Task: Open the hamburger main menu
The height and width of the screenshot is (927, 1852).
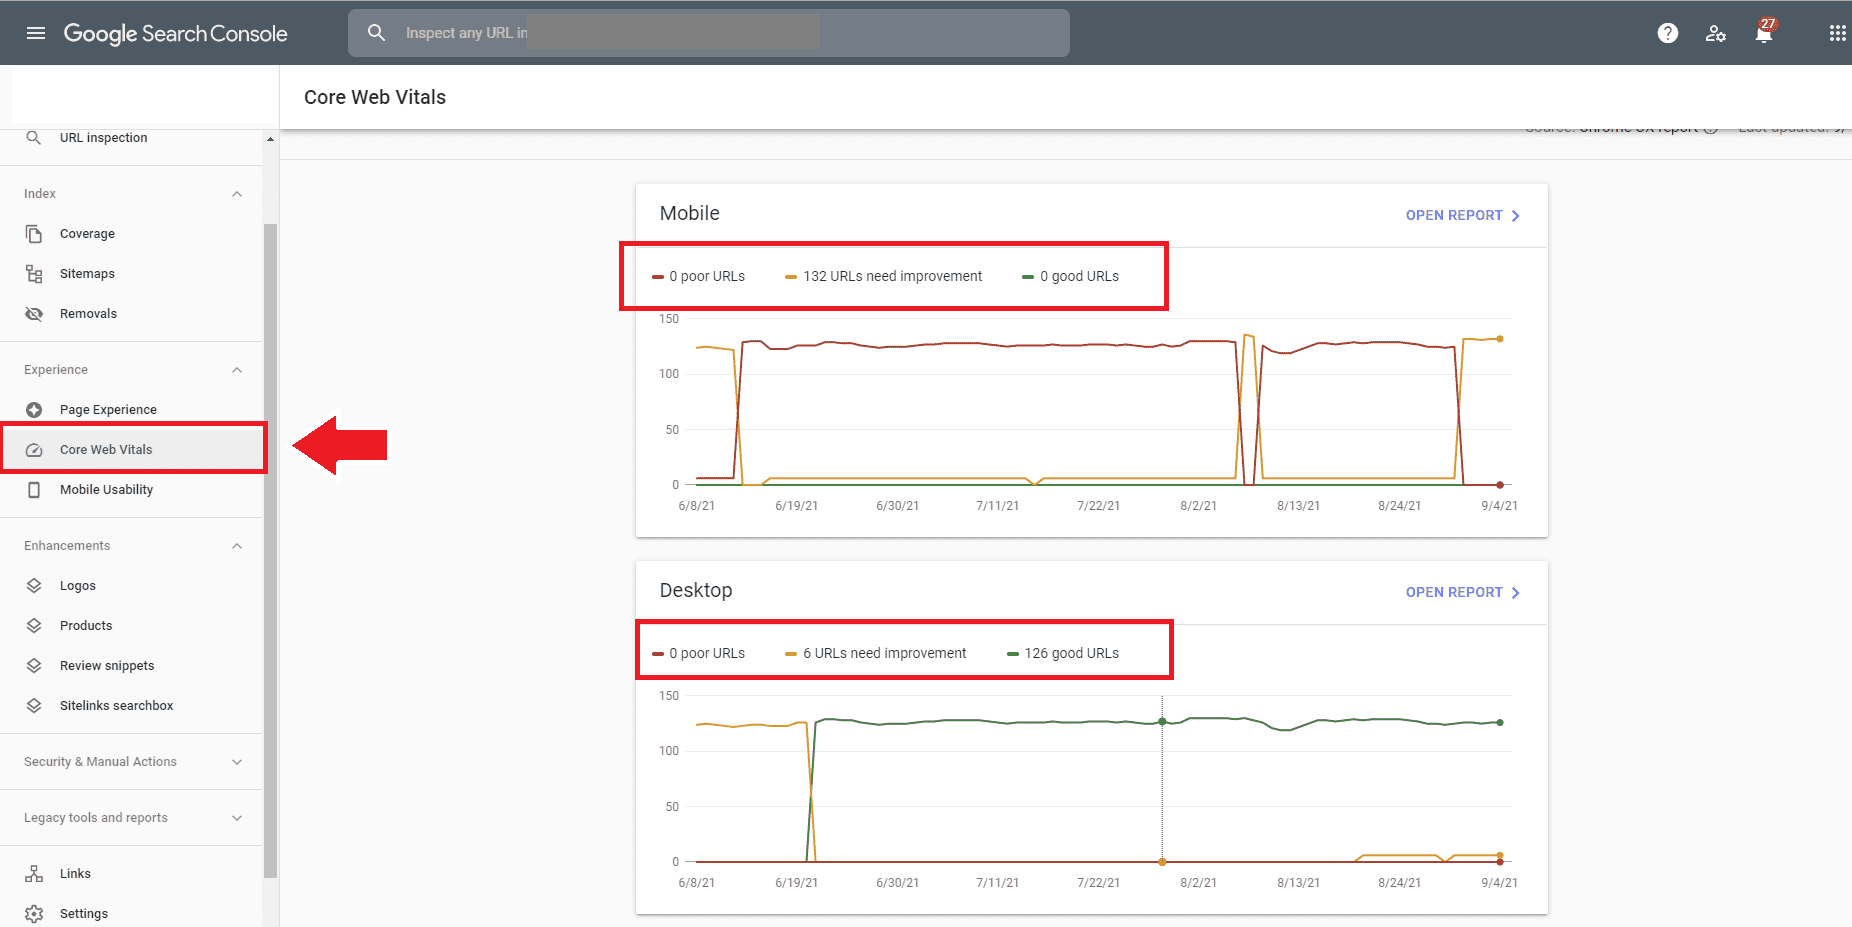Action: [36, 33]
